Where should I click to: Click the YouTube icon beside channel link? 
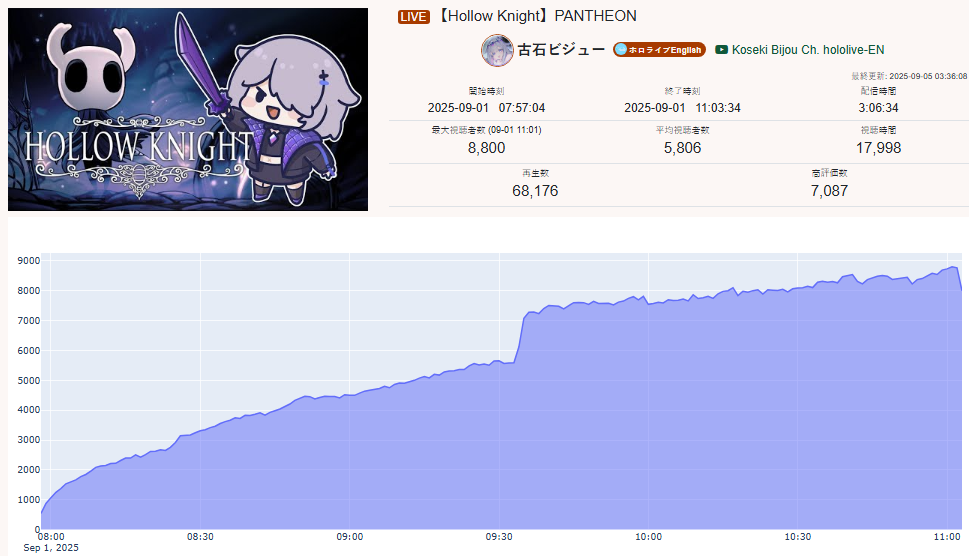pyautogui.click(x=721, y=50)
